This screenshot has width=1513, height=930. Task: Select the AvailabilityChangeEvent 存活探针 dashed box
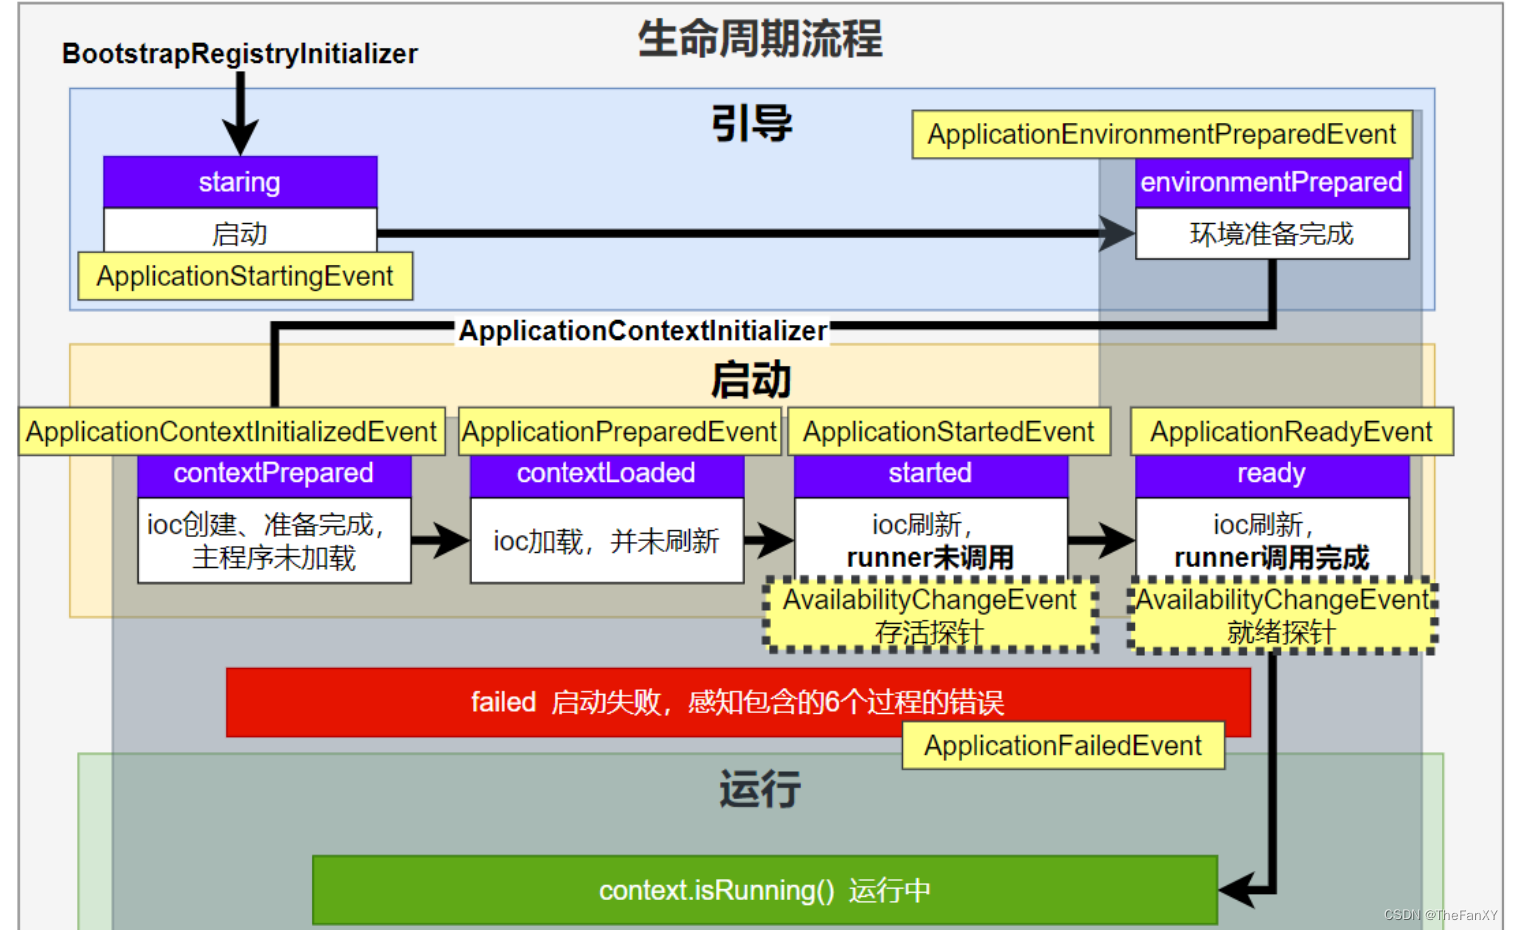click(x=930, y=615)
